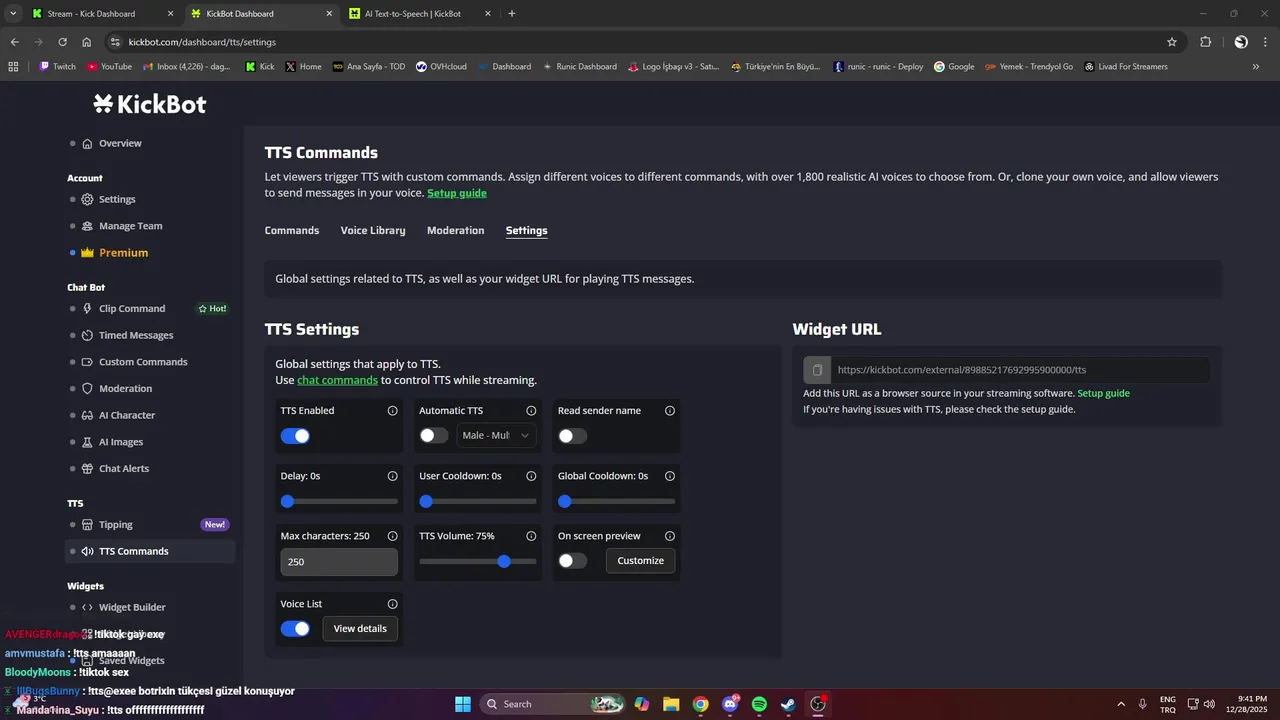
Task: Click the info icon next to TTS Enabled
Action: pos(392,411)
